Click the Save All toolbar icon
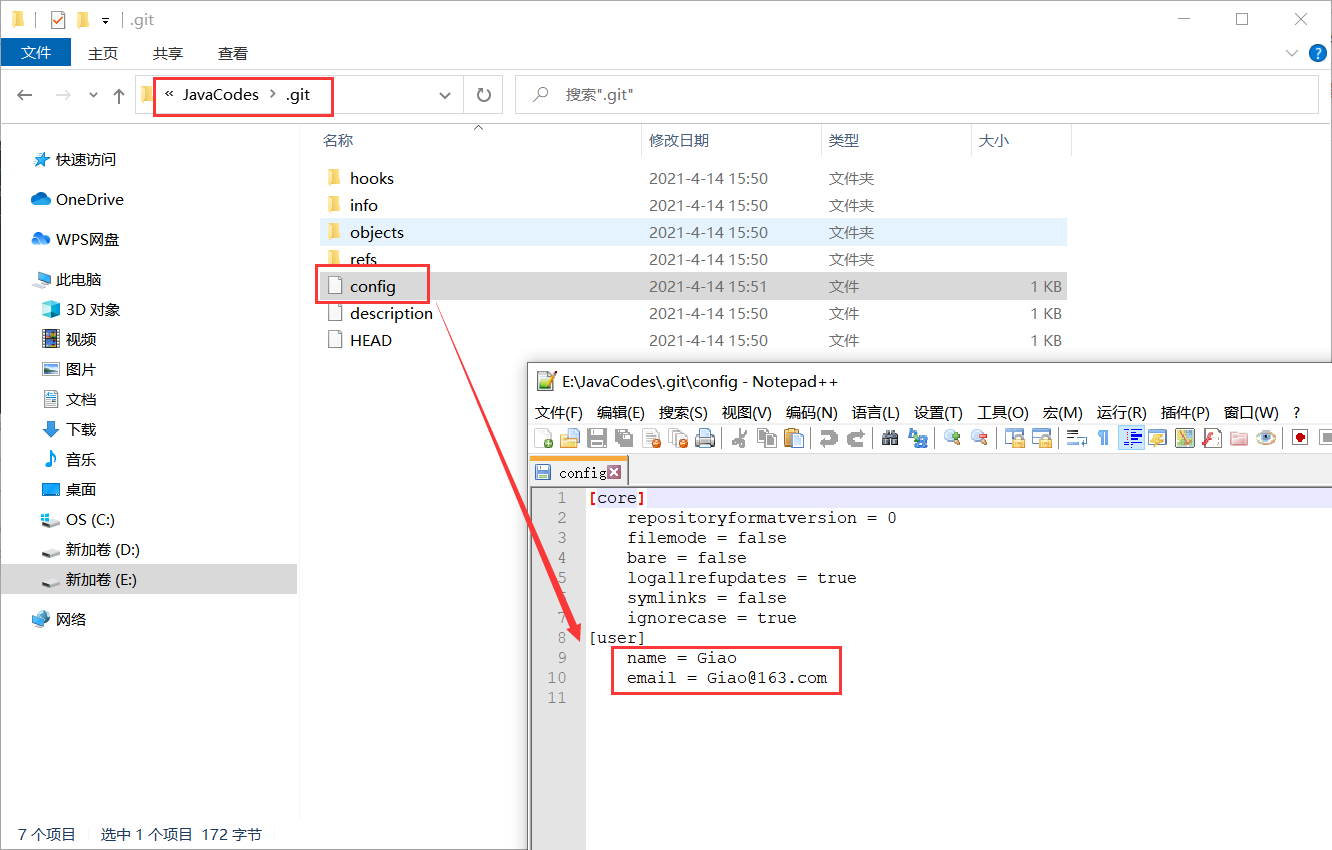This screenshot has height=850, width=1332. 624,437
